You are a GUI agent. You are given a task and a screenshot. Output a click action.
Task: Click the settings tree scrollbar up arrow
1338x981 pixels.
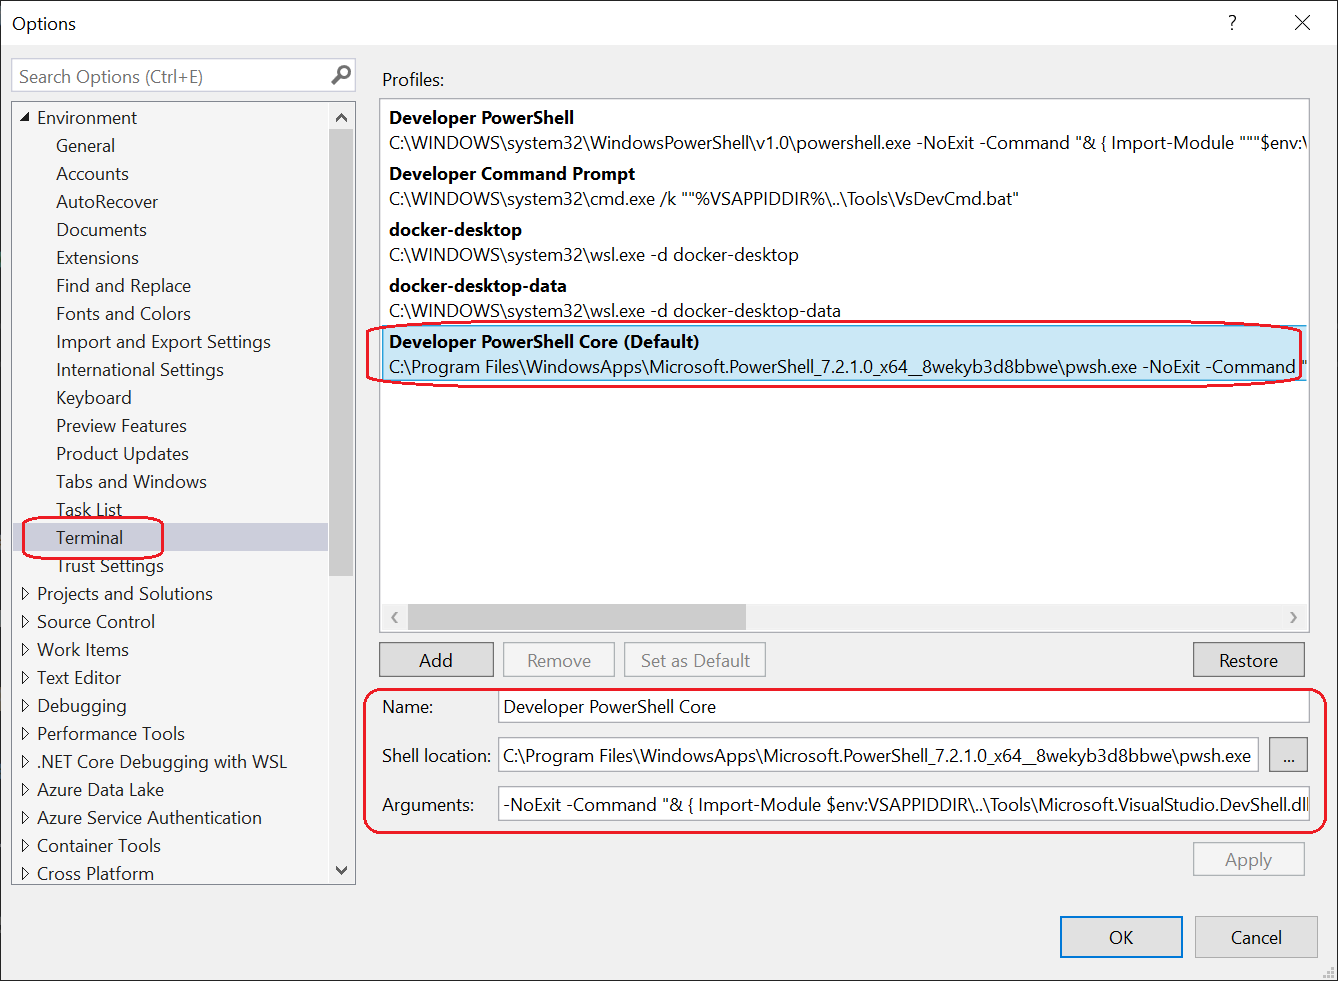pos(341,116)
